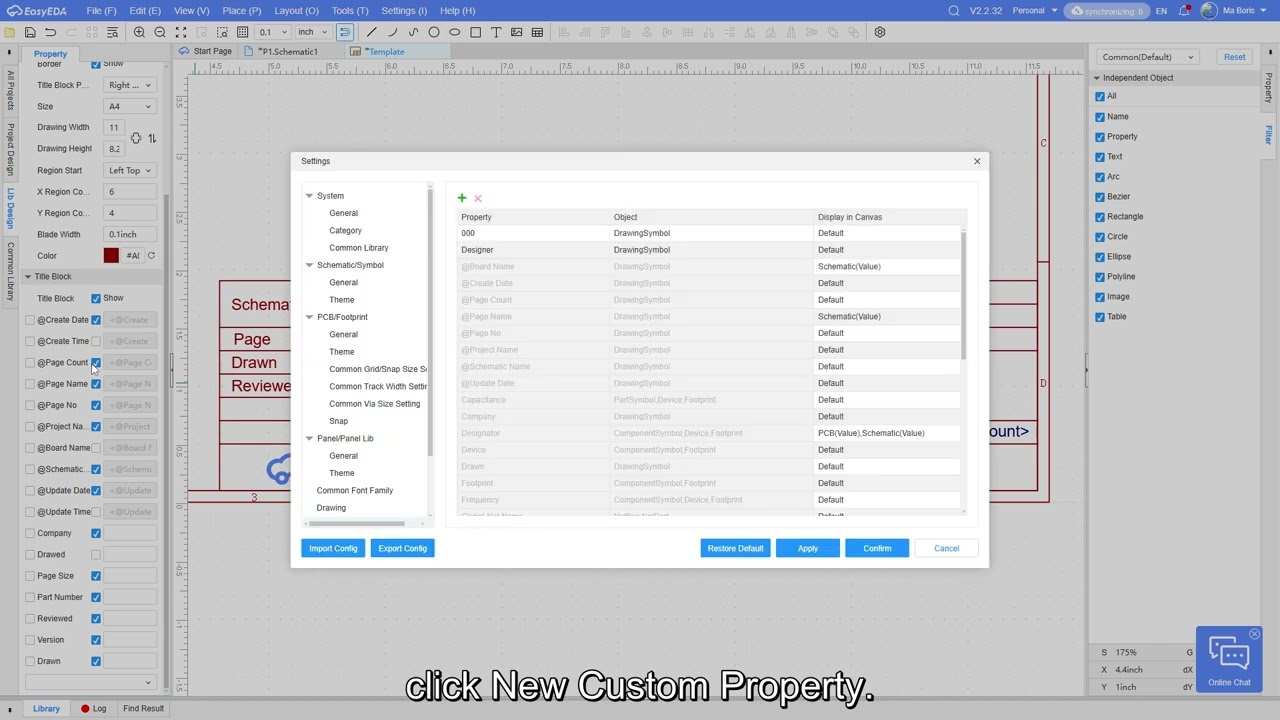The height and width of the screenshot is (720, 1280).
Task: Collapse the Schematic/Symbol tree node
Action: pyautogui.click(x=309, y=265)
